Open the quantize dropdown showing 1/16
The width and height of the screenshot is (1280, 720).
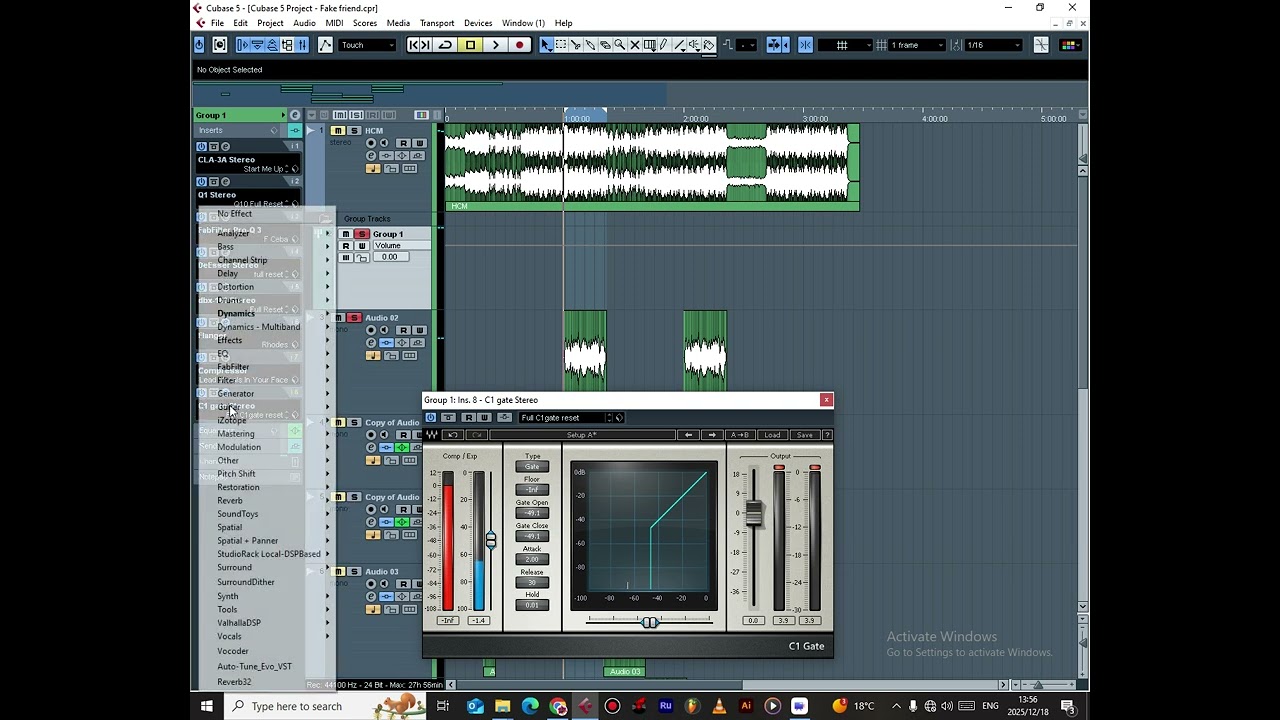coord(994,45)
